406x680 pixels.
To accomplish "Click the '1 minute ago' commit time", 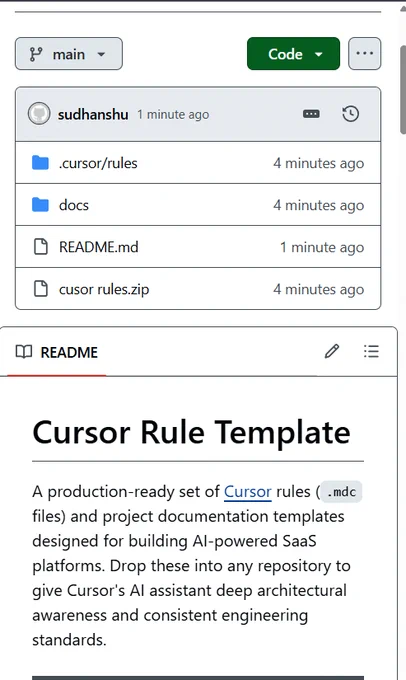I will point(173,114).
